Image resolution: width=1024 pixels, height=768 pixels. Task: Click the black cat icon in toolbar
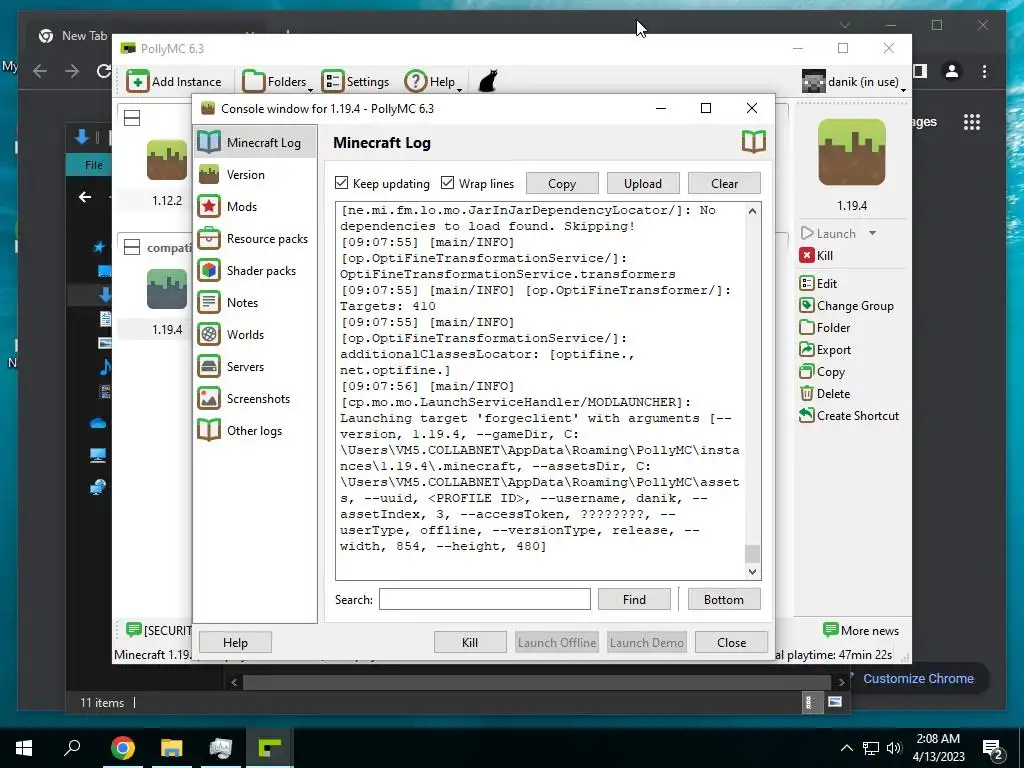coord(488,82)
